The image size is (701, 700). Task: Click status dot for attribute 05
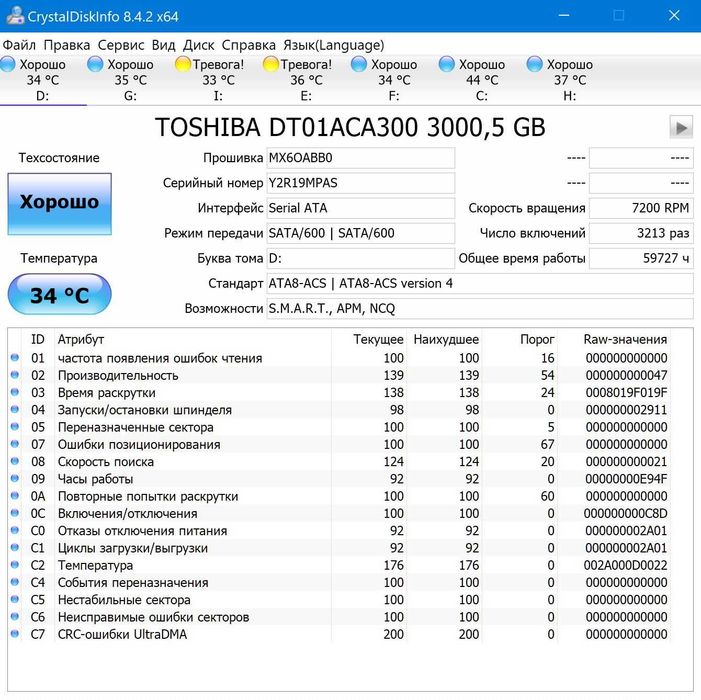15,426
